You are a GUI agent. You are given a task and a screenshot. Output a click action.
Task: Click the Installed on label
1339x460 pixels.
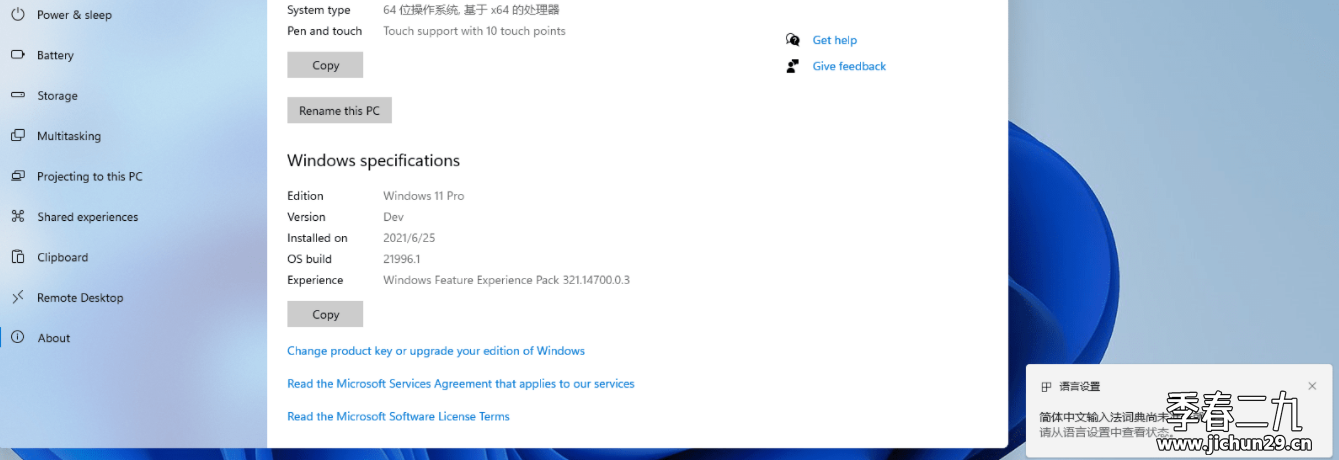(317, 238)
